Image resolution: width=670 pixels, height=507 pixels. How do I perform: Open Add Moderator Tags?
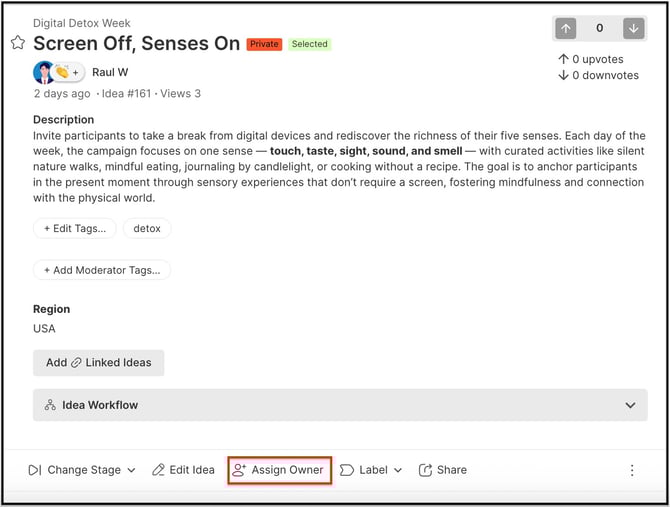(102, 270)
